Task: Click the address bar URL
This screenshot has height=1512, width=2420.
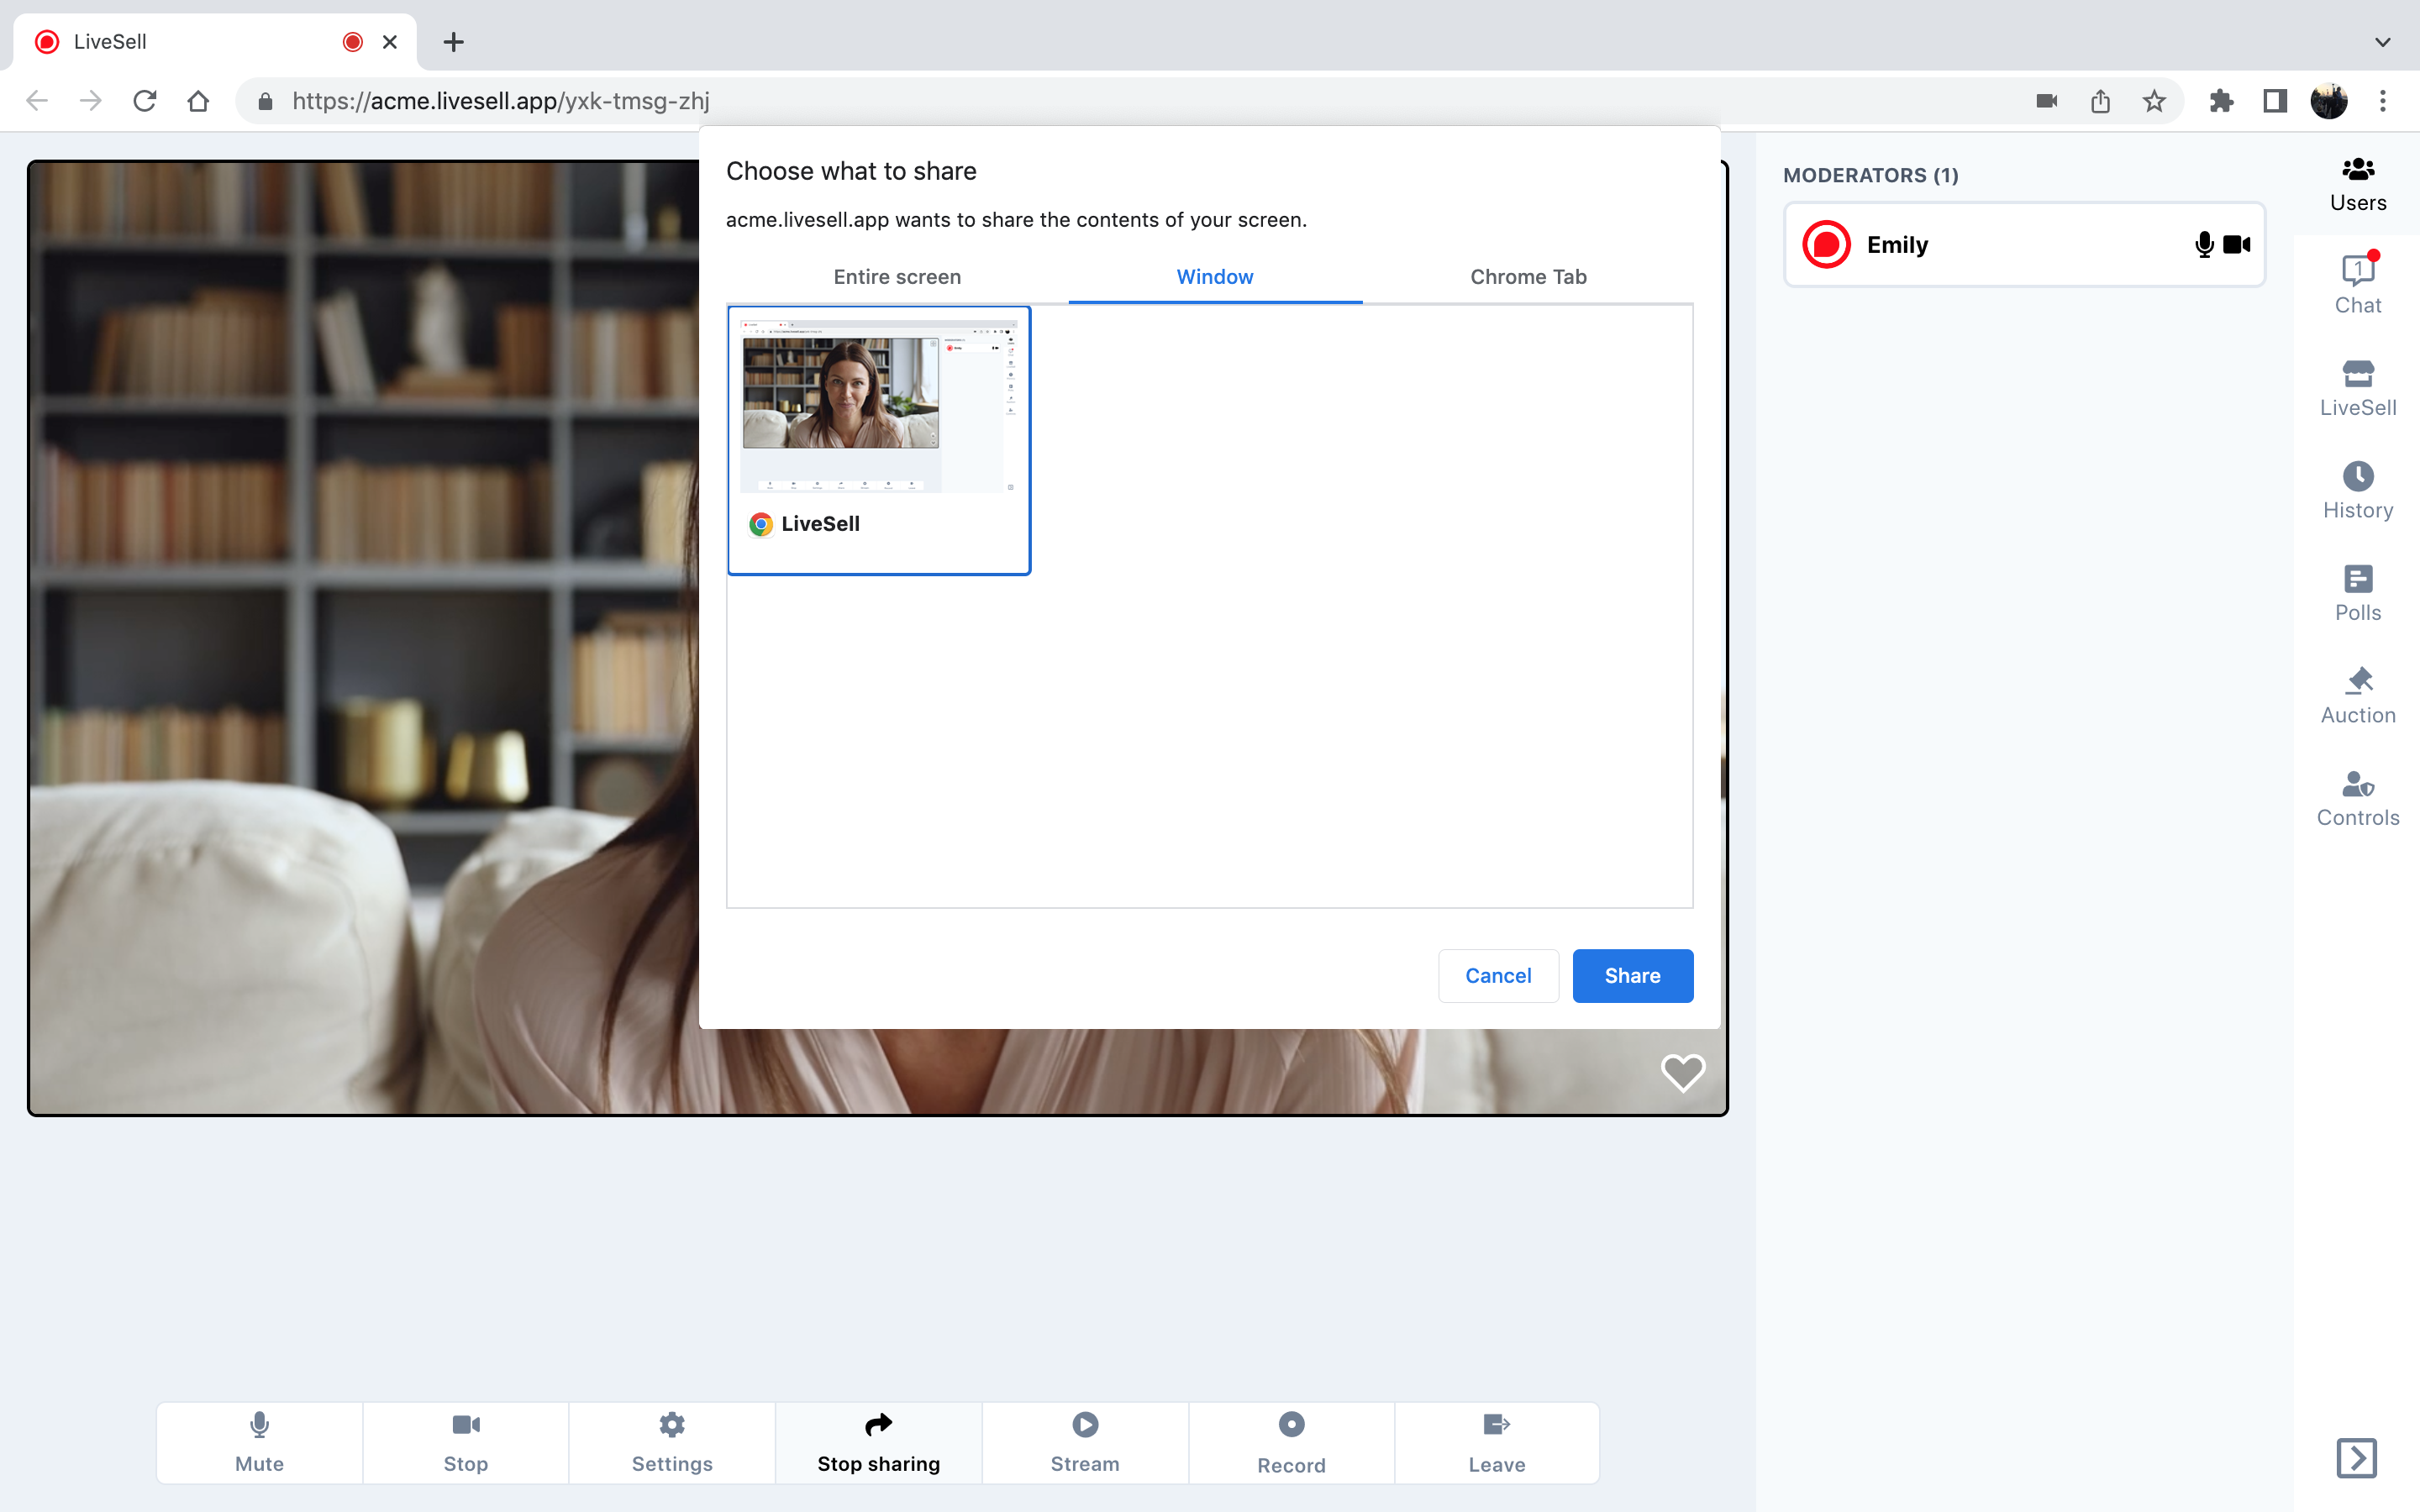Action: point(501,101)
